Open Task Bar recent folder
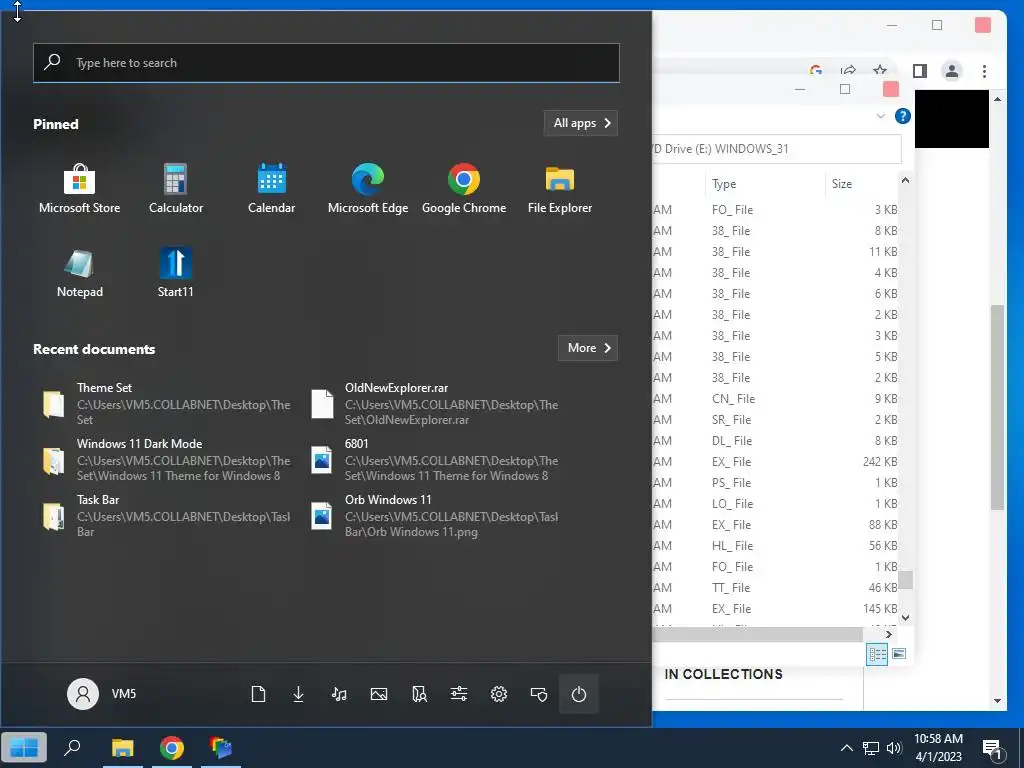Screen dimensions: 1024x768 (167, 516)
